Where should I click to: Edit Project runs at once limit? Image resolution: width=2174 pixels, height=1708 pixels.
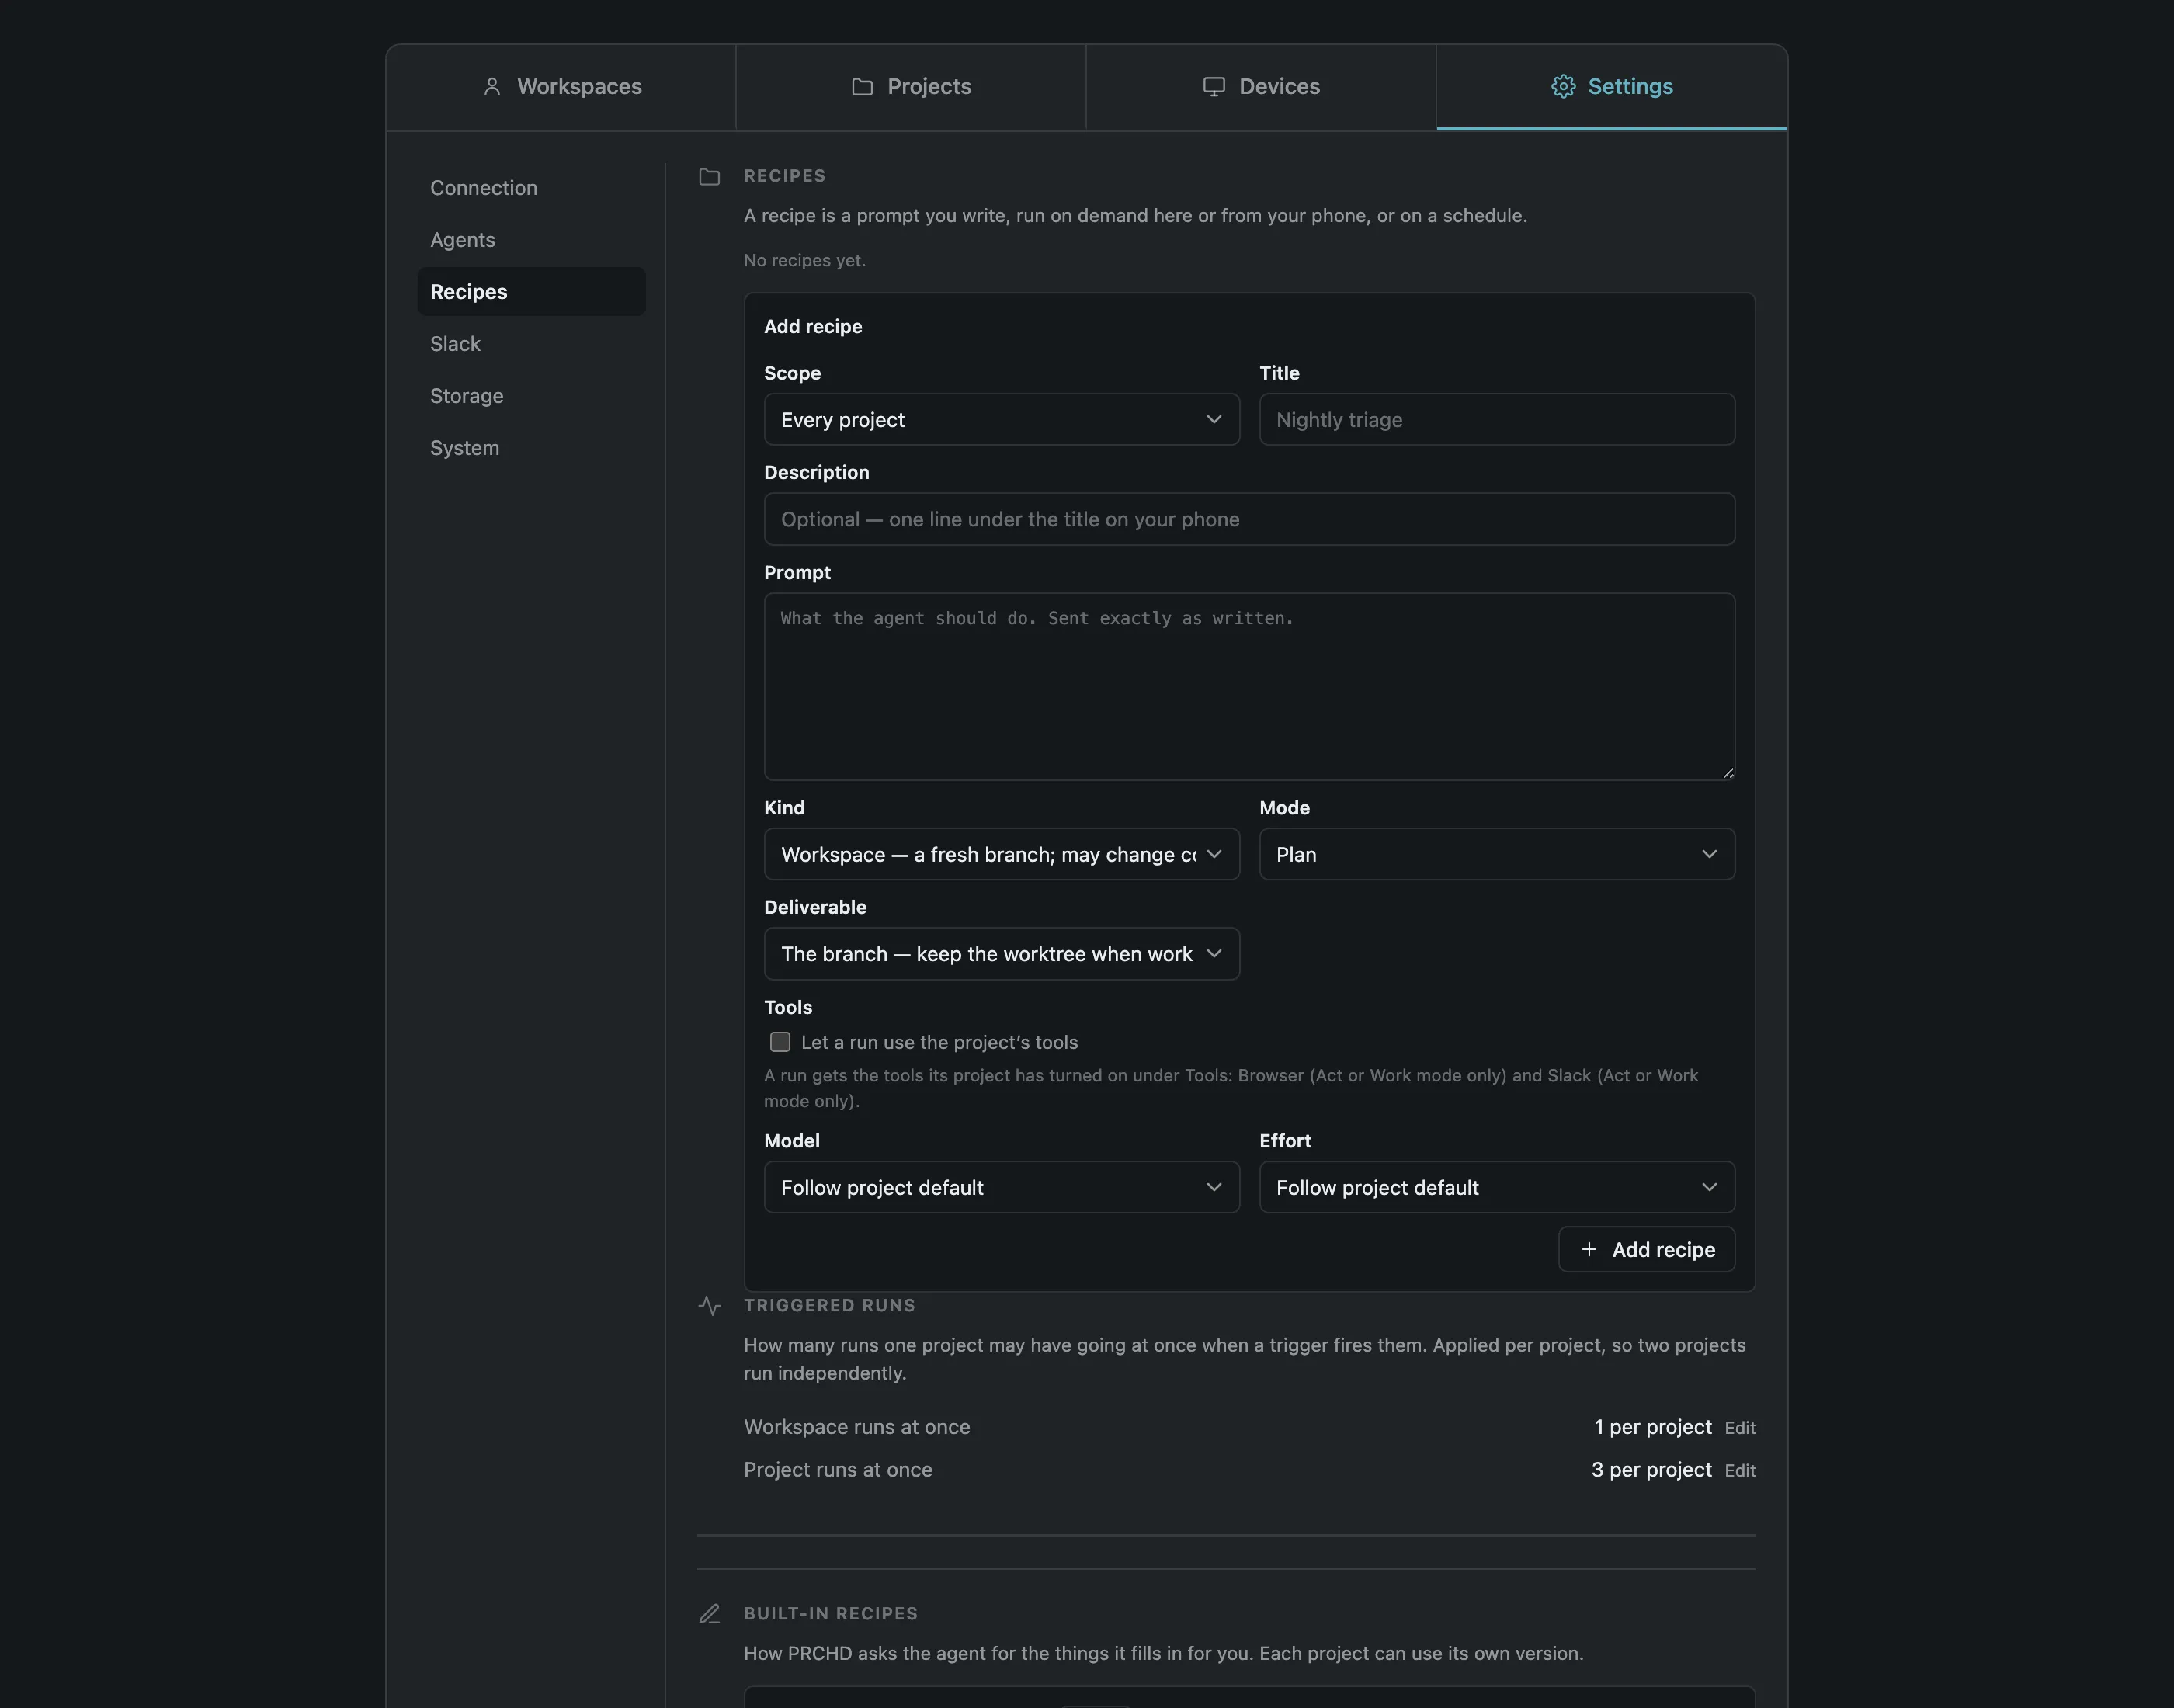(x=1739, y=1471)
